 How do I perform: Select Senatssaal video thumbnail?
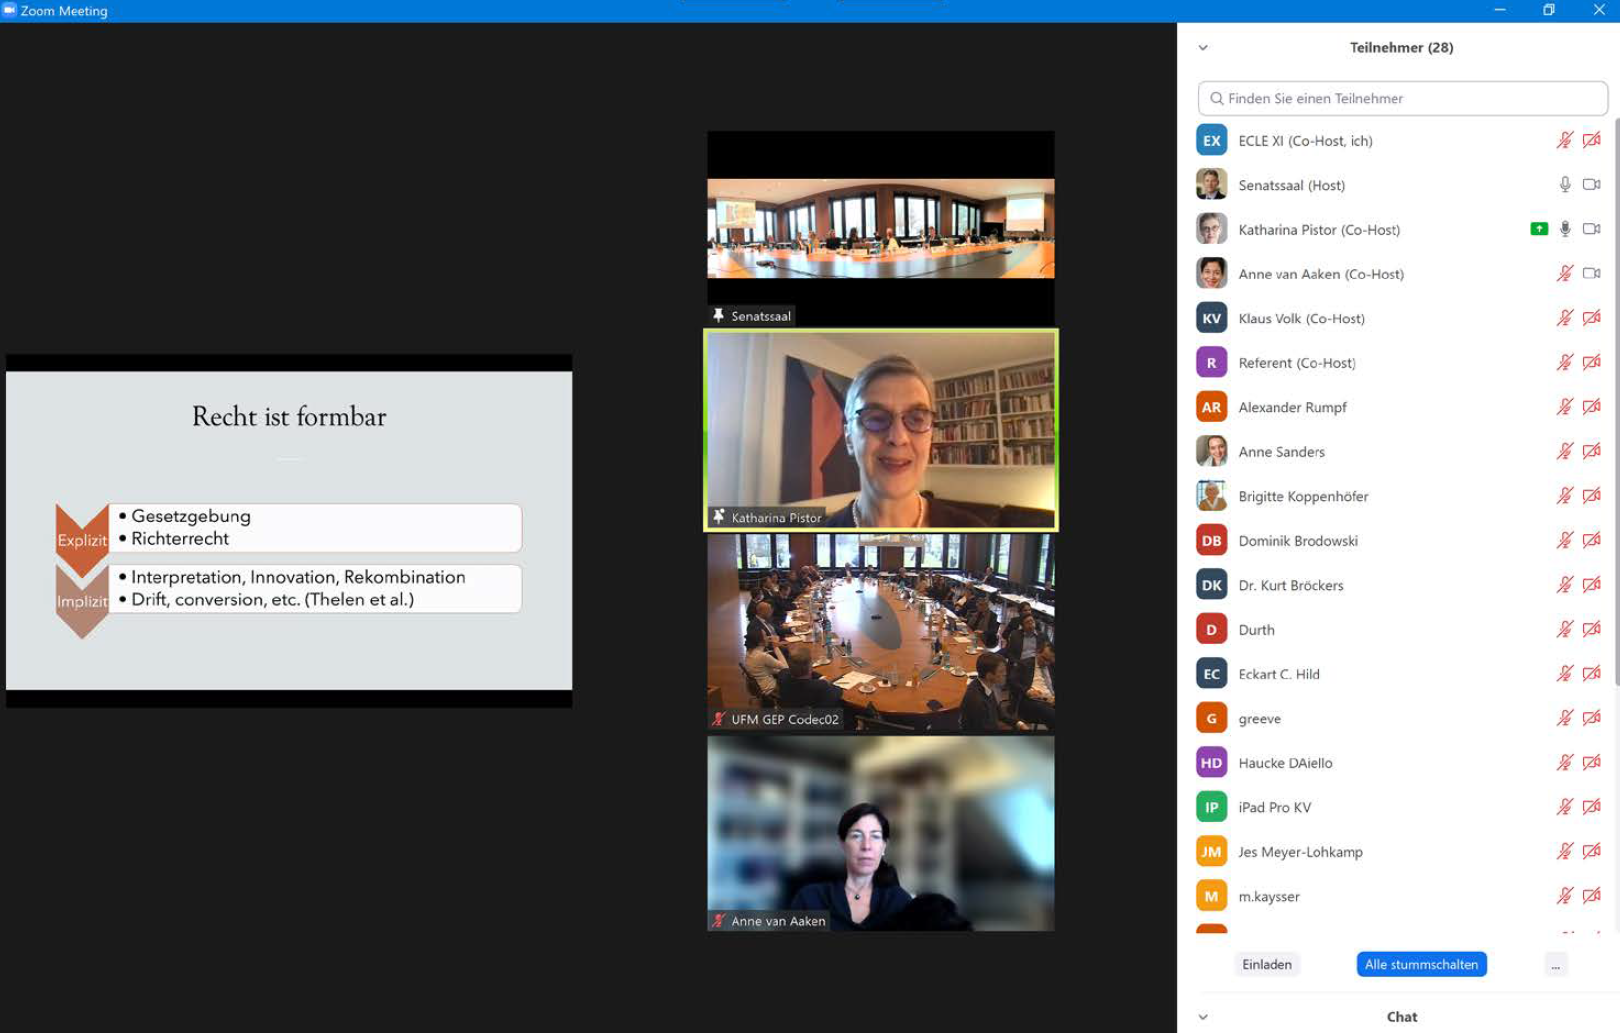click(x=881, y=229)
